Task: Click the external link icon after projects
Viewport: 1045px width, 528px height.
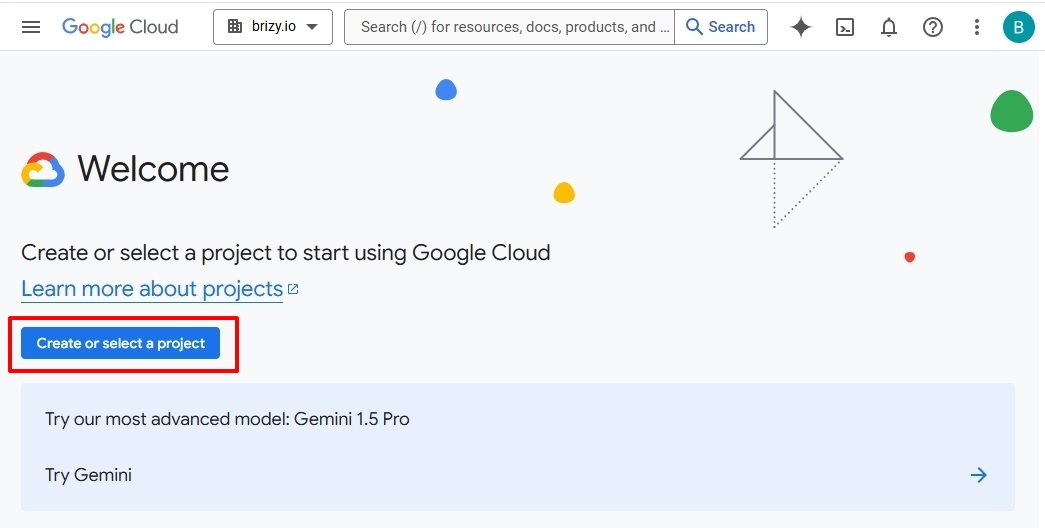Action: [293, 289]
